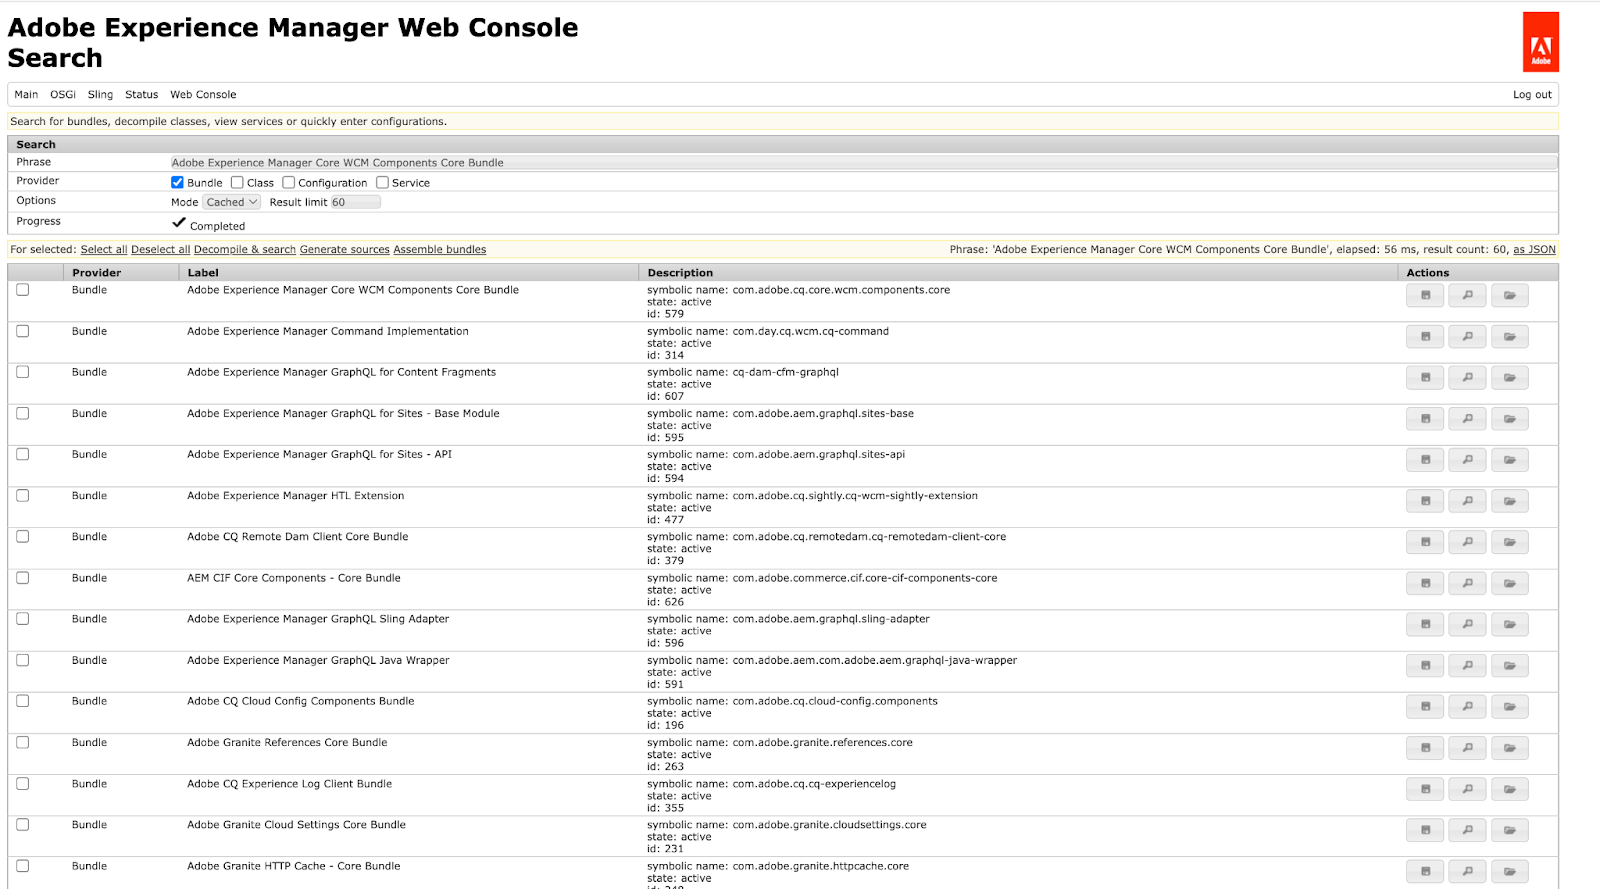The height and width of the screenshot is (889, 1600).
Task: Enable the Service provider checkbox
Action: coord(382,182)
